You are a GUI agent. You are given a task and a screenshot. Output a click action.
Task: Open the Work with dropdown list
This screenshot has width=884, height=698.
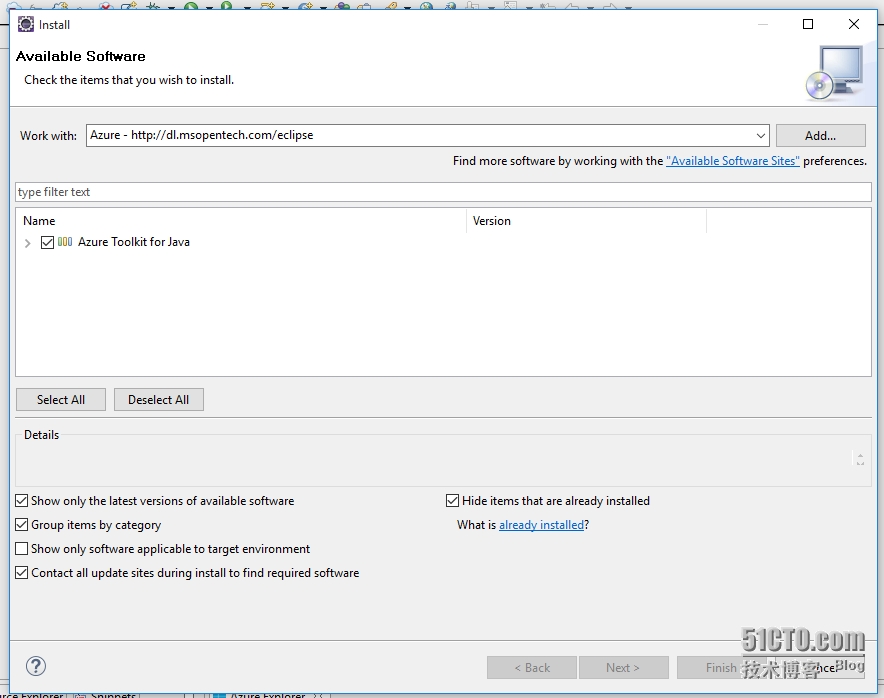click(x=760, y=136)
